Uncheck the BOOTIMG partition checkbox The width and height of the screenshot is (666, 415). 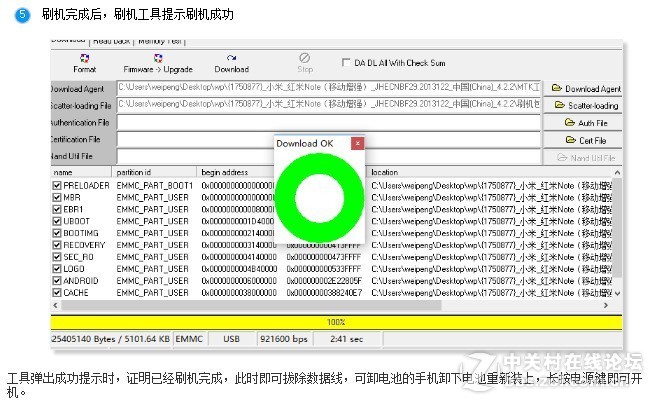tap(57, 233)
